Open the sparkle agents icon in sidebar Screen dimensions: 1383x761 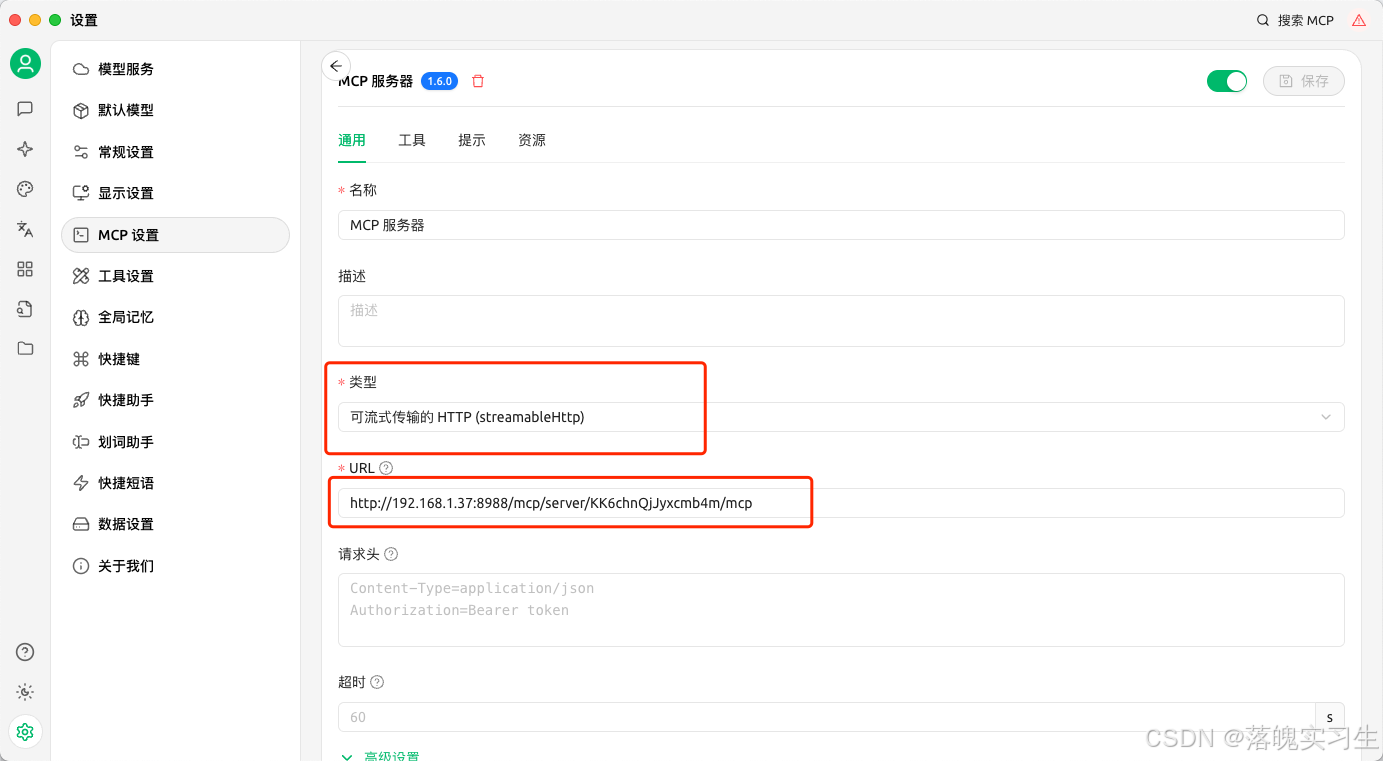(25, 149)
